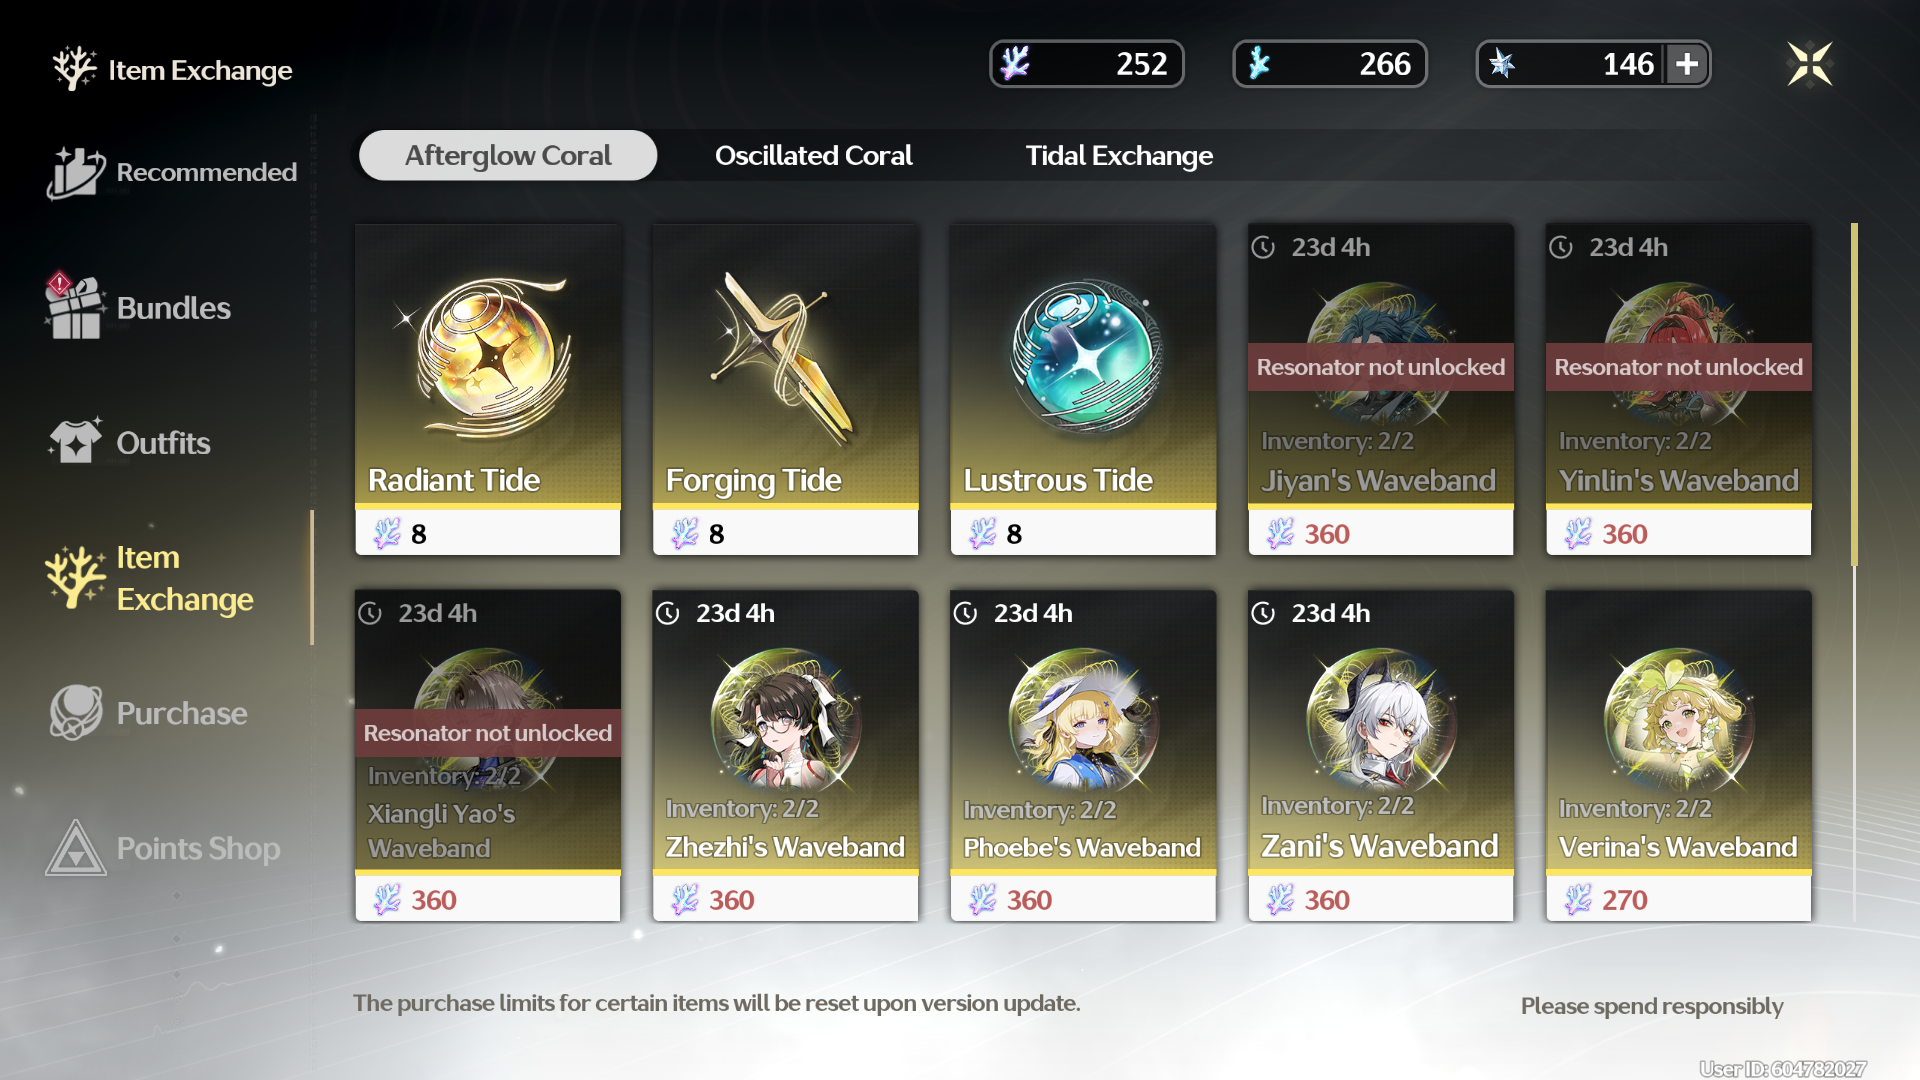
Task: Open the Bundles gift box section
Action: [x=138, y=307]
